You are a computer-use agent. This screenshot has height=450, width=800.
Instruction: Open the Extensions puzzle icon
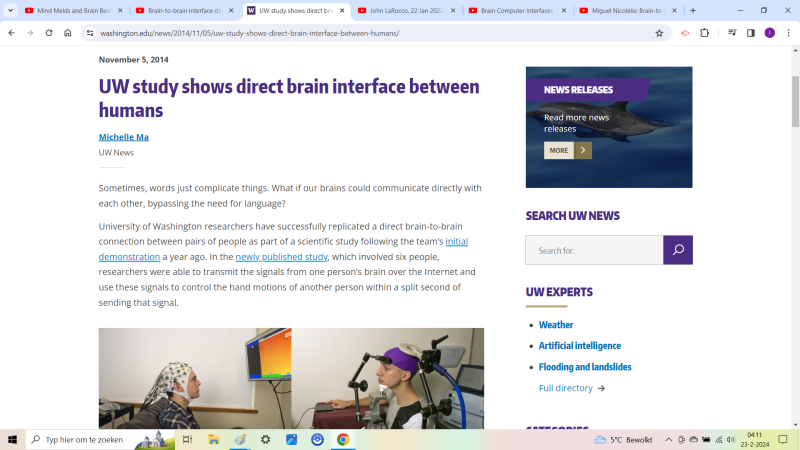[x=705, y=33]
